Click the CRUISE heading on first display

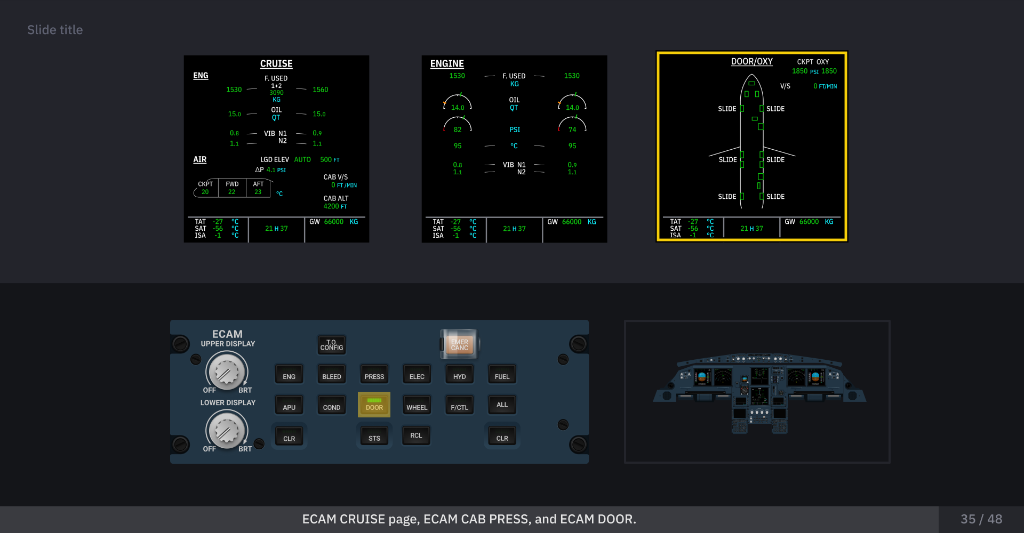pyautogui.click(x=276, y=63)
